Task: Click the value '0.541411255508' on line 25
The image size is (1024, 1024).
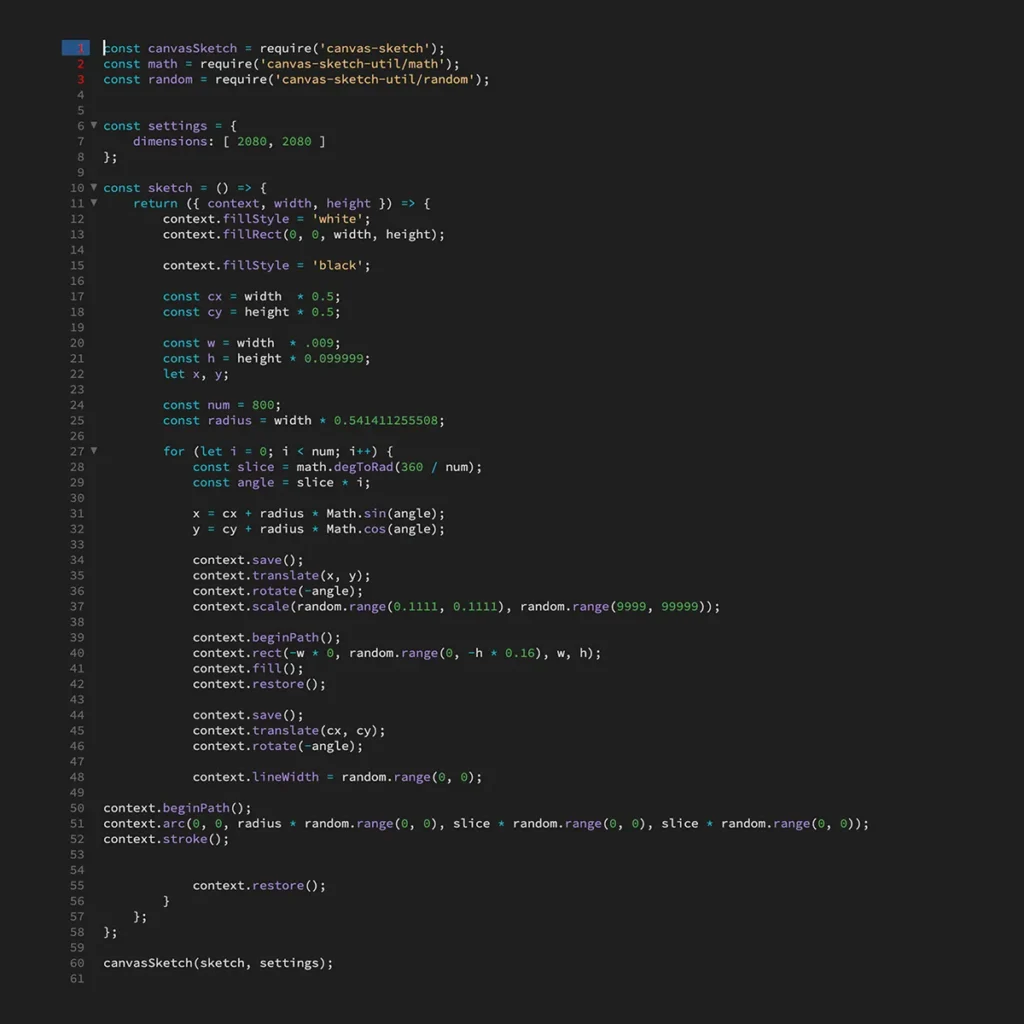Action: point(385,421)
